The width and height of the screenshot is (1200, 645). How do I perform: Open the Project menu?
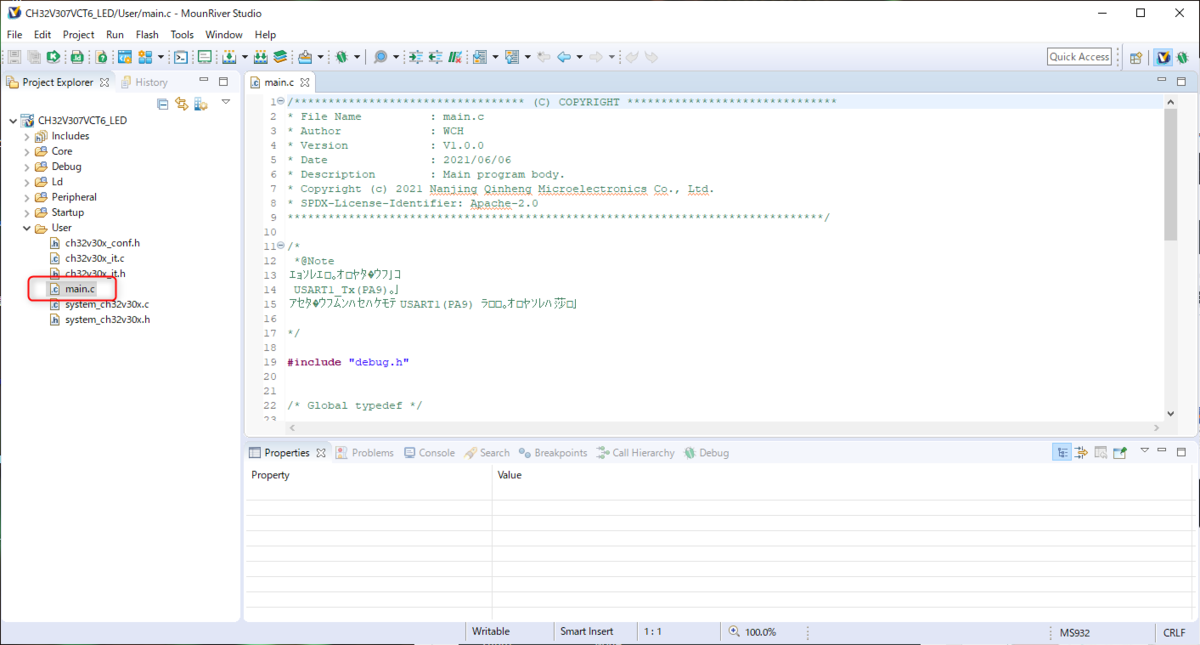(79, 34)
